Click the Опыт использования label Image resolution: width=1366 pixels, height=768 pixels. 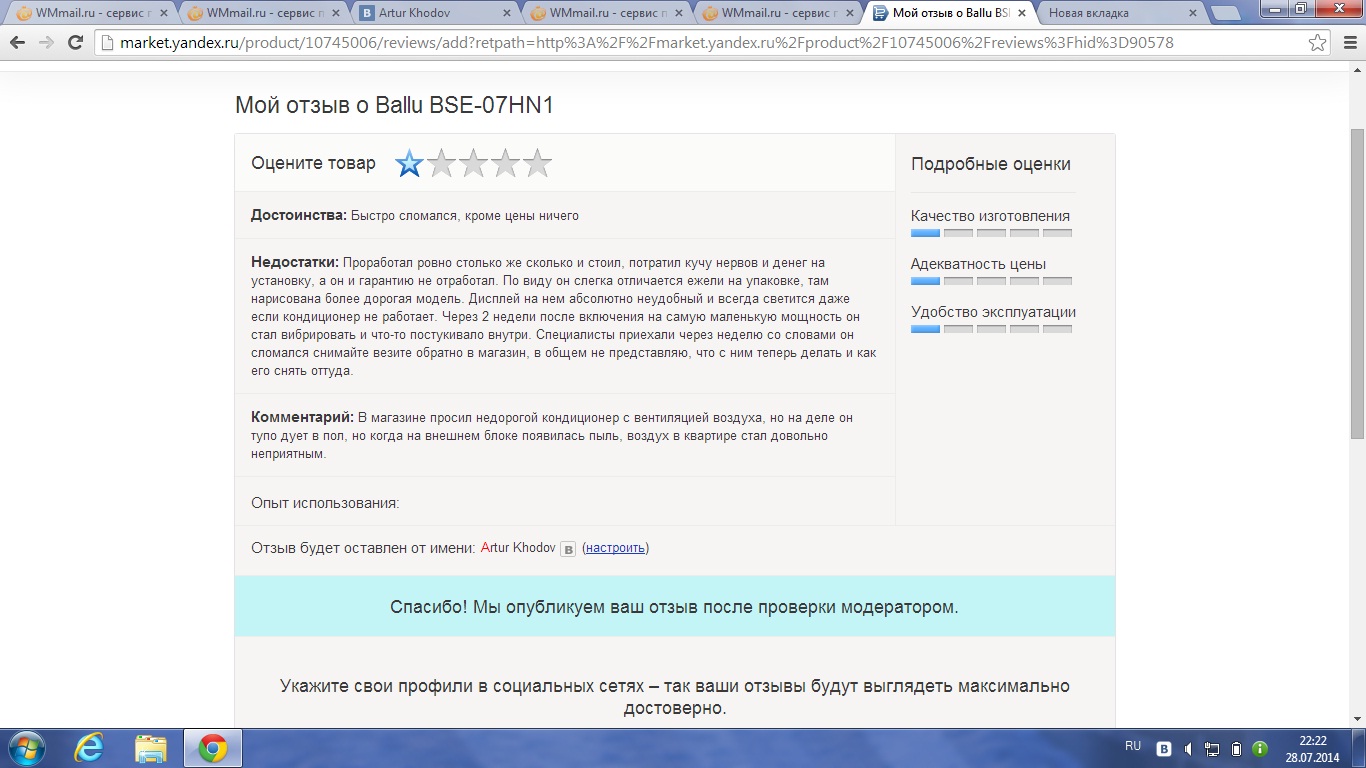[x=325, y=502]
